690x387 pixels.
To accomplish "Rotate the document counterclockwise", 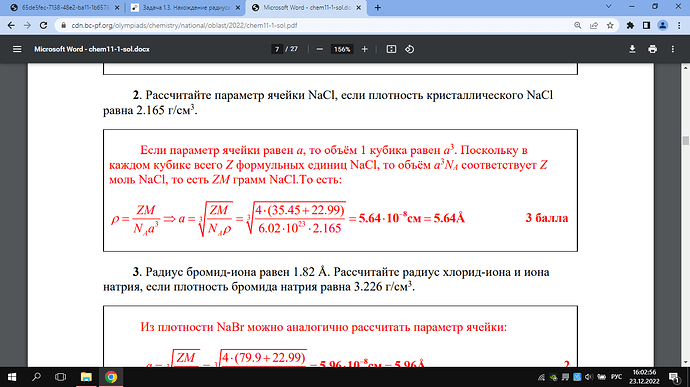I will point(410,49).
